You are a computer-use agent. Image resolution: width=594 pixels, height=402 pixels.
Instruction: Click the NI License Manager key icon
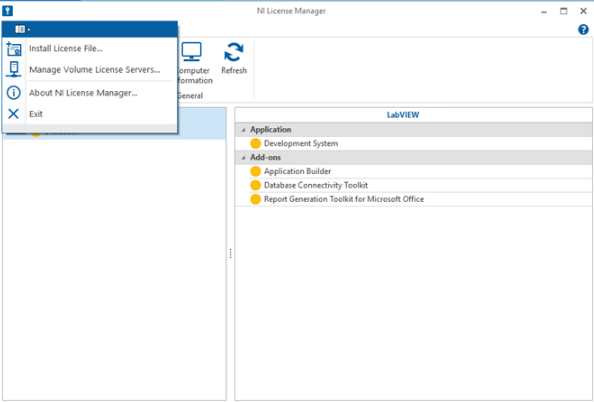8,11
